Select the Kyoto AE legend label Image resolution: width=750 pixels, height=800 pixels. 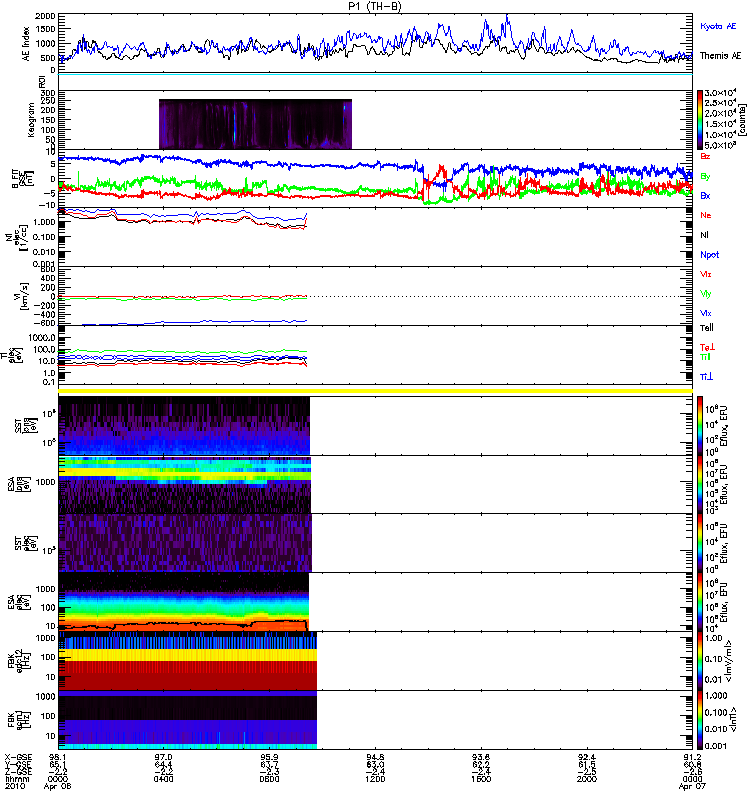[x=718, y=26]
